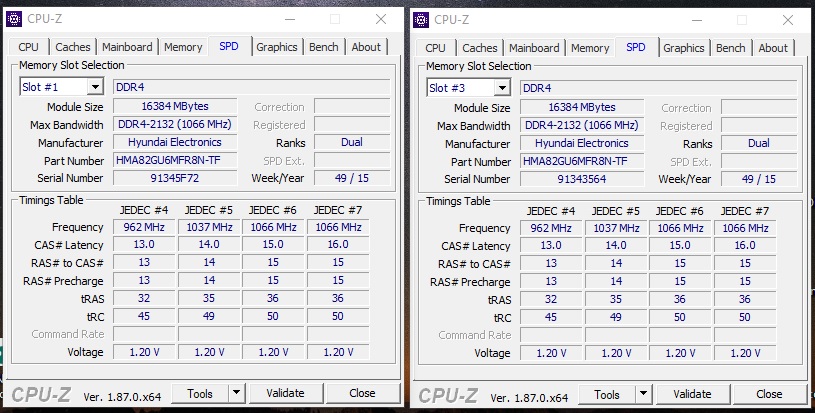
Task: Click the Tools button in the right window
Action: pos(607,394)
